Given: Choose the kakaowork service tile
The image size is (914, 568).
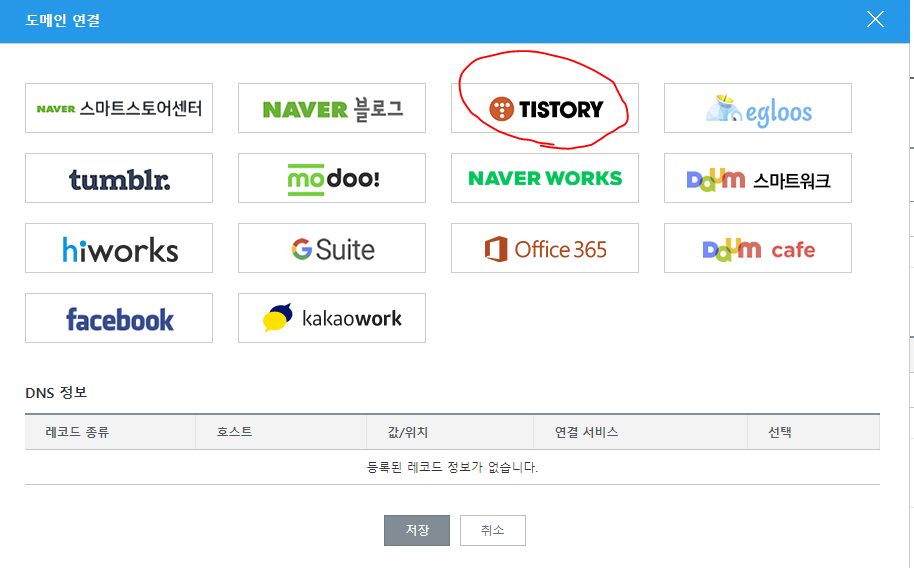Looking at the screenshot, I should (x=332, y=318).
